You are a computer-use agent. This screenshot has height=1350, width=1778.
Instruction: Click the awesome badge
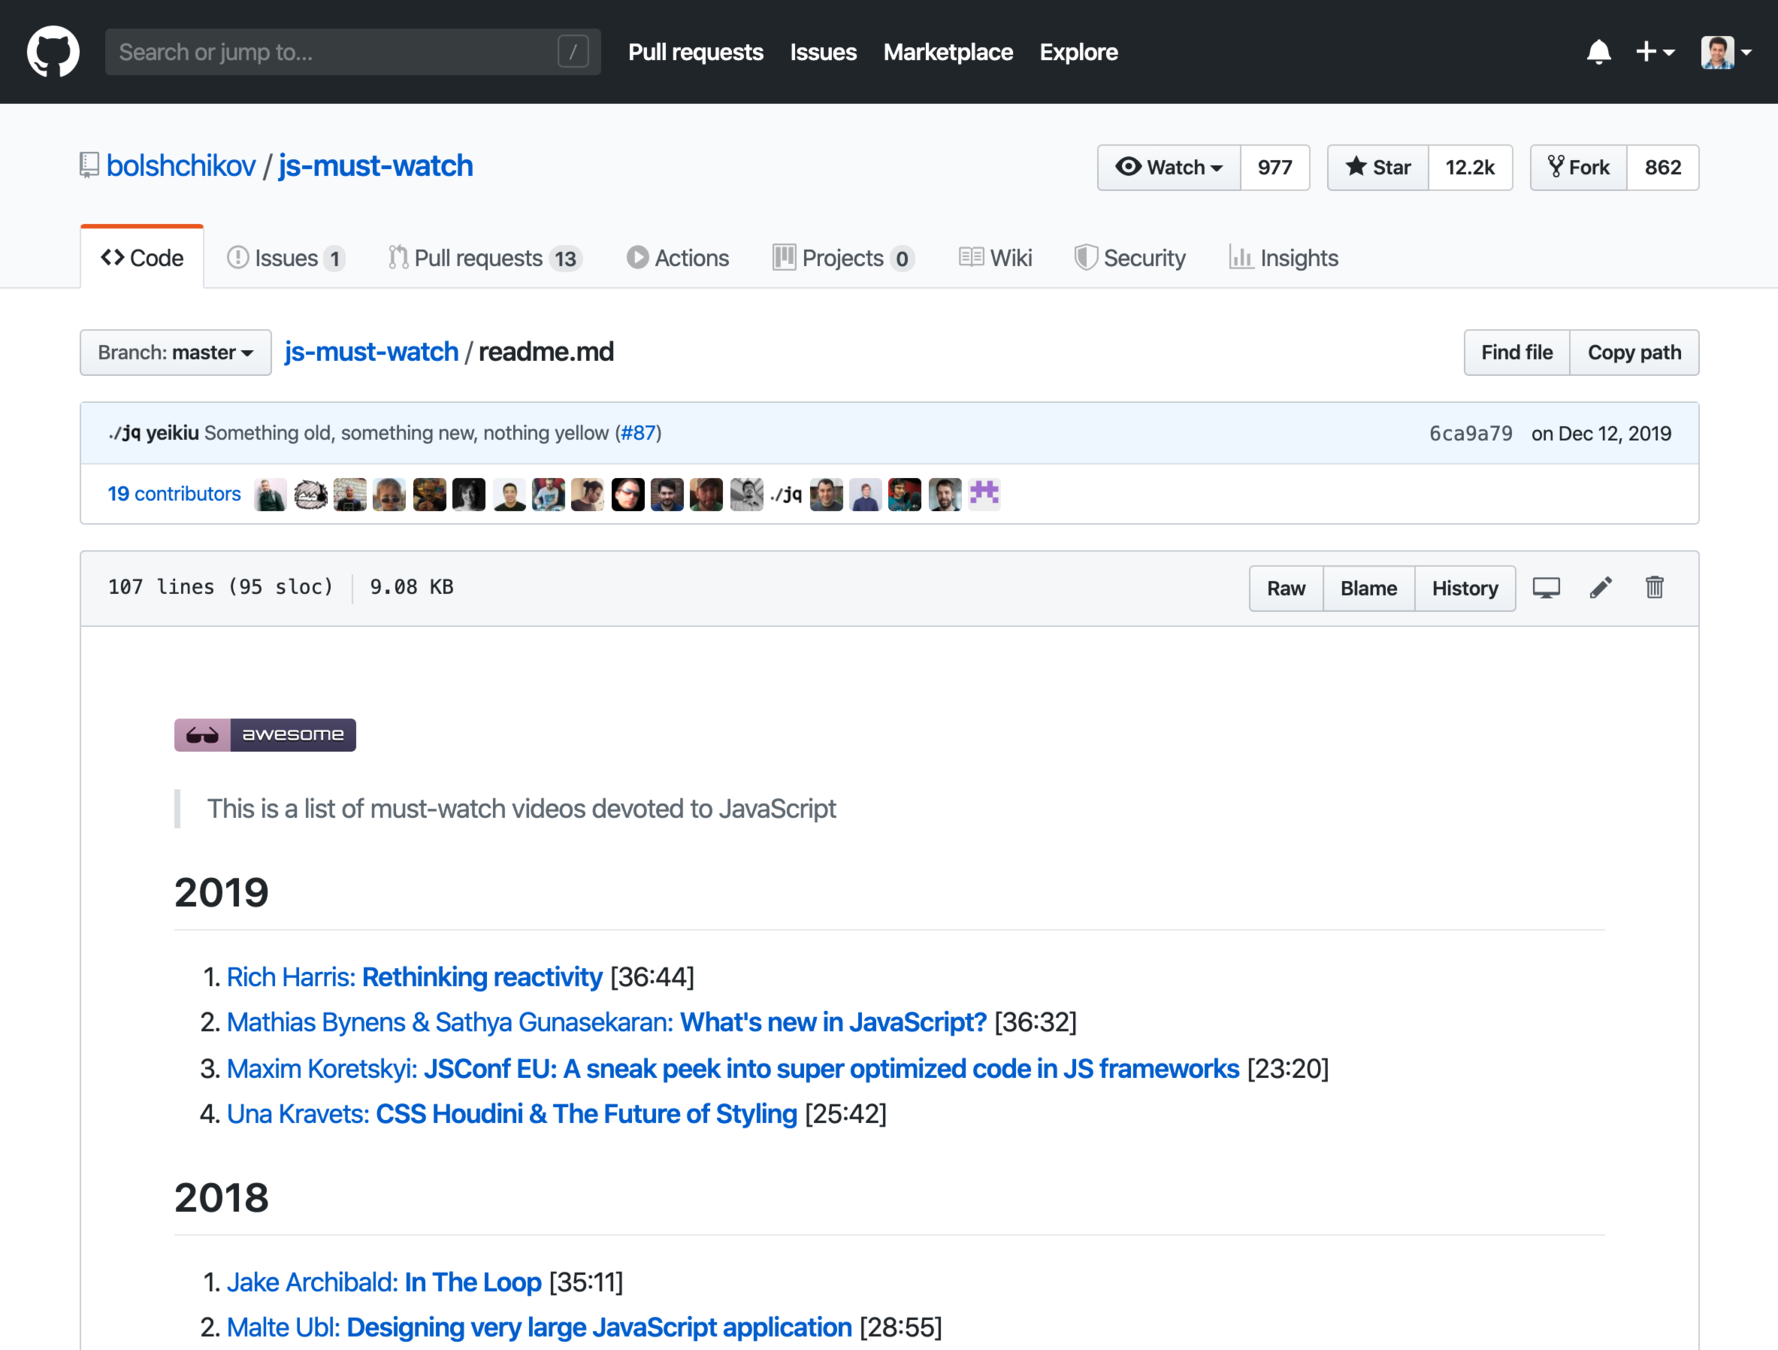coord(265,735)
